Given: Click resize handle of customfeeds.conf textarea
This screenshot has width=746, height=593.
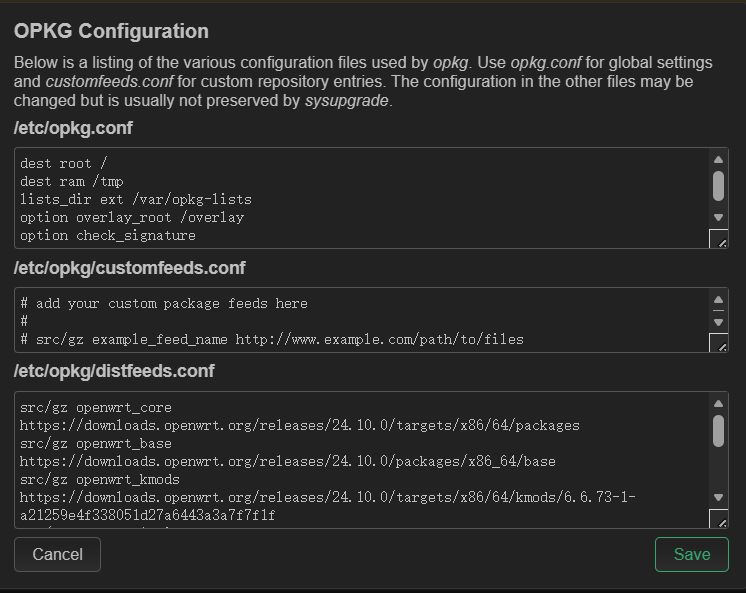Looking at the screenshot, I should 718,343.
